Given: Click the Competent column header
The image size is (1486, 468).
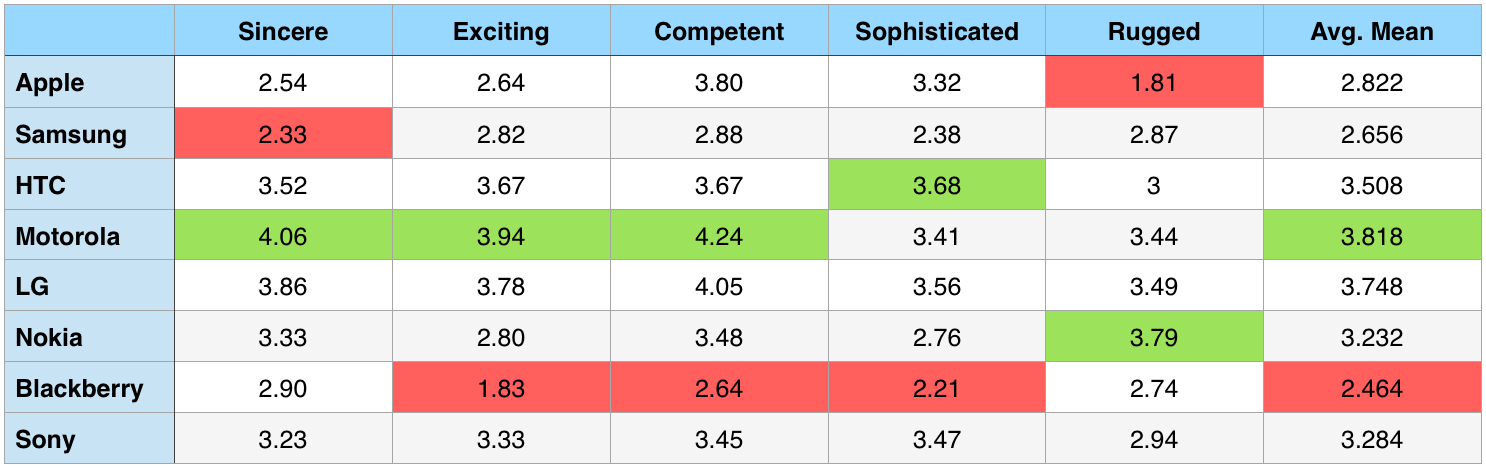Looking at the screenshot, I should pos(719,31).
